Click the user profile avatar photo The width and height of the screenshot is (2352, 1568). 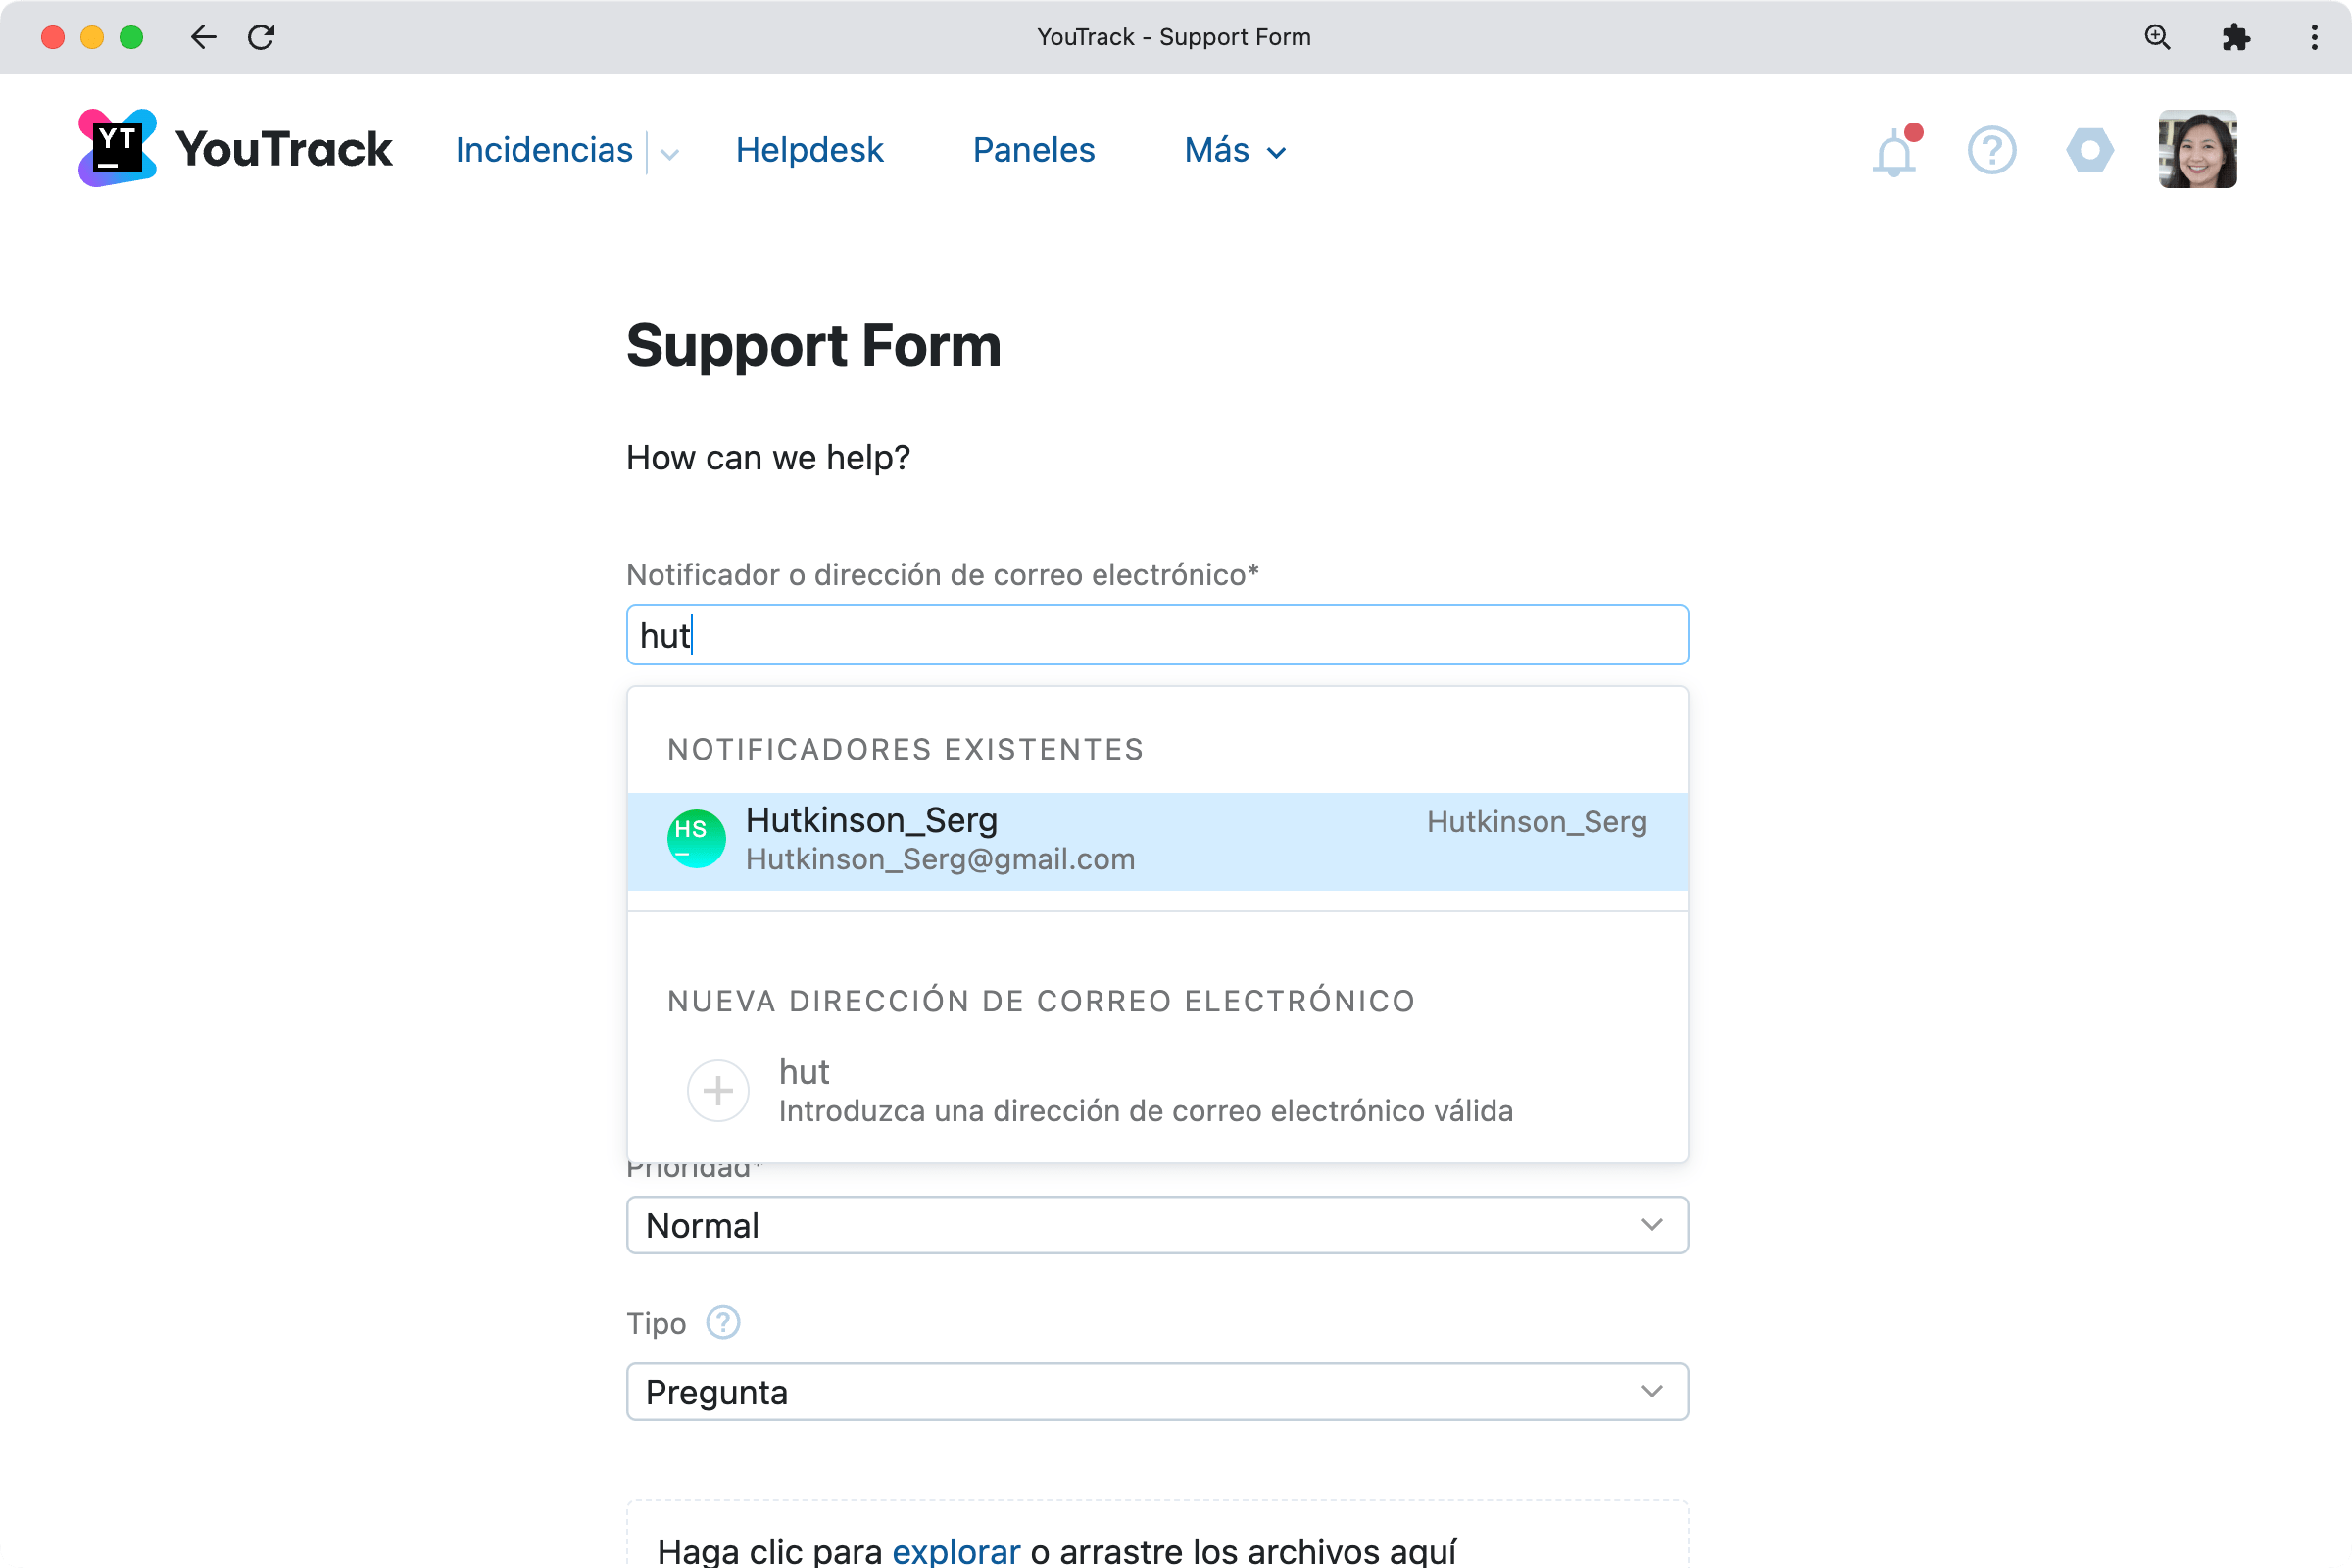pos(2197,150)
